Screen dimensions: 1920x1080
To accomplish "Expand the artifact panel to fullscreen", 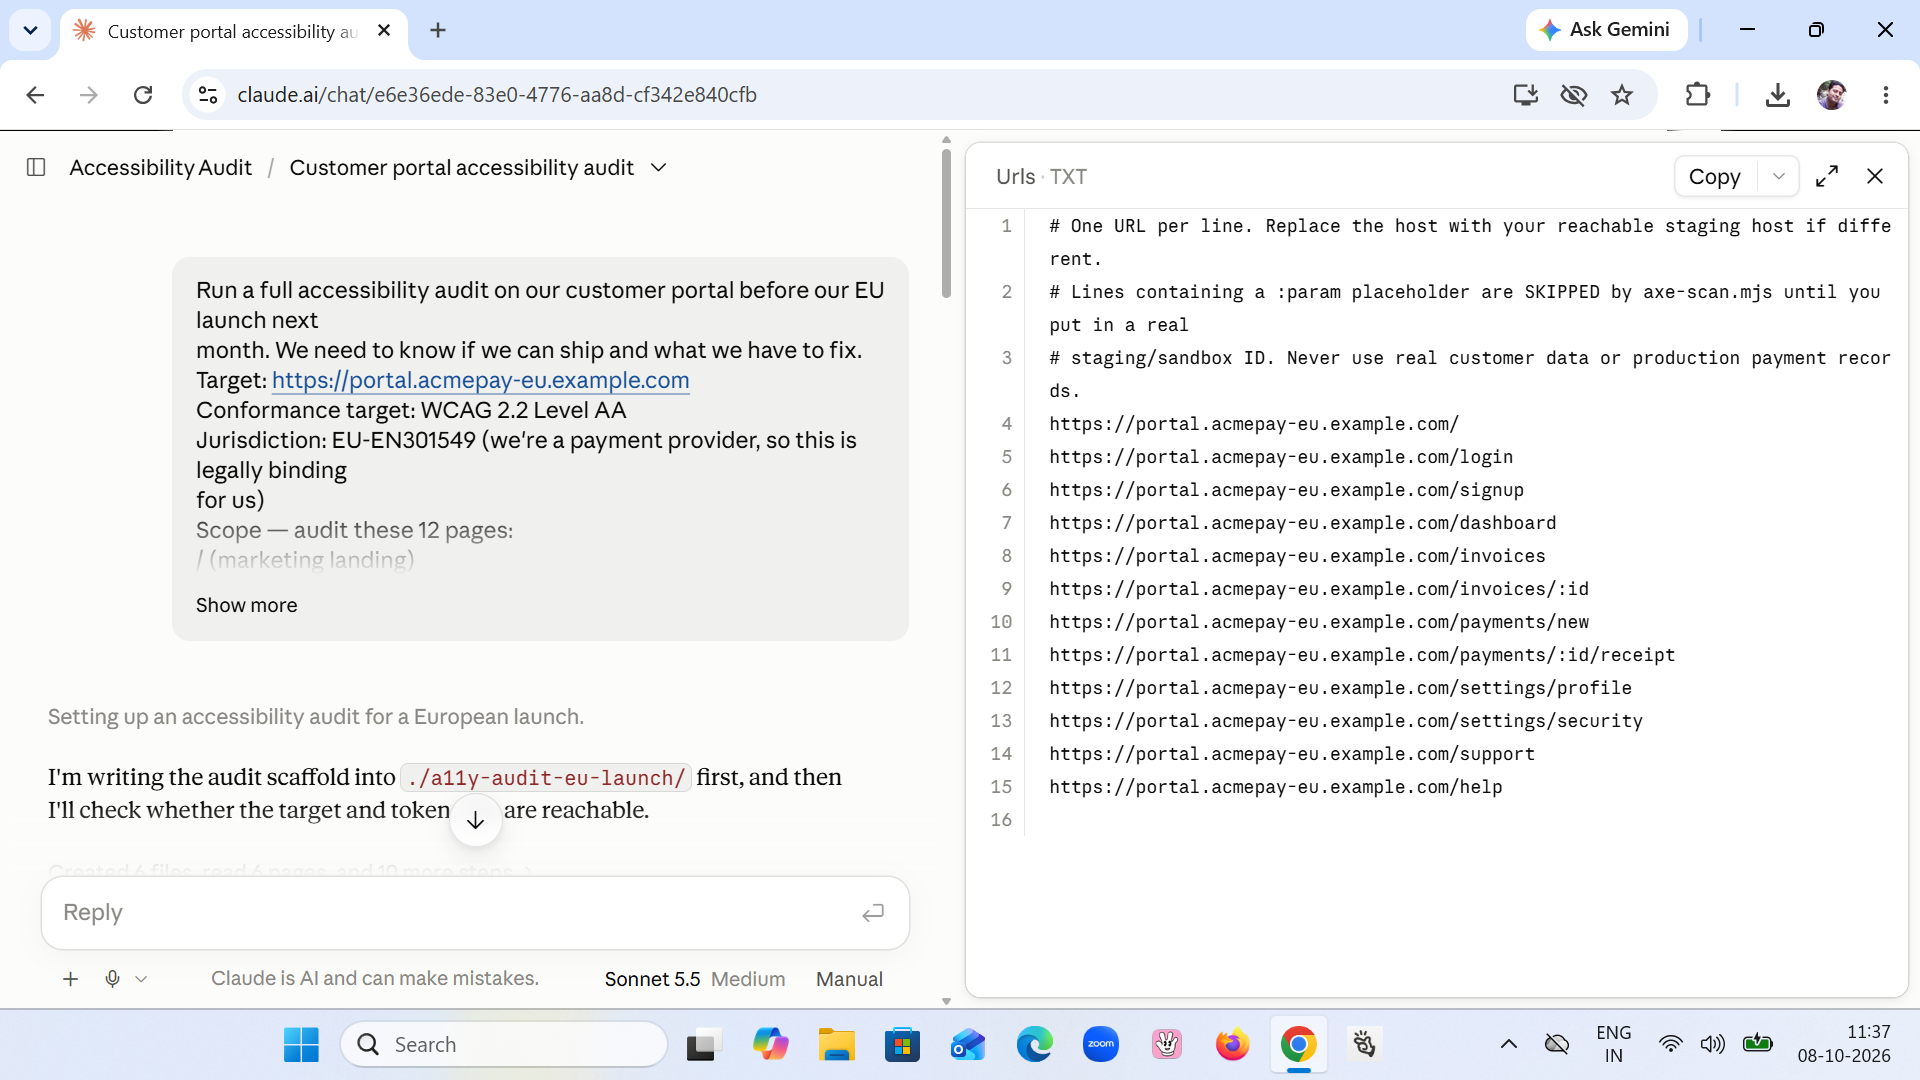I will 1827,176.
